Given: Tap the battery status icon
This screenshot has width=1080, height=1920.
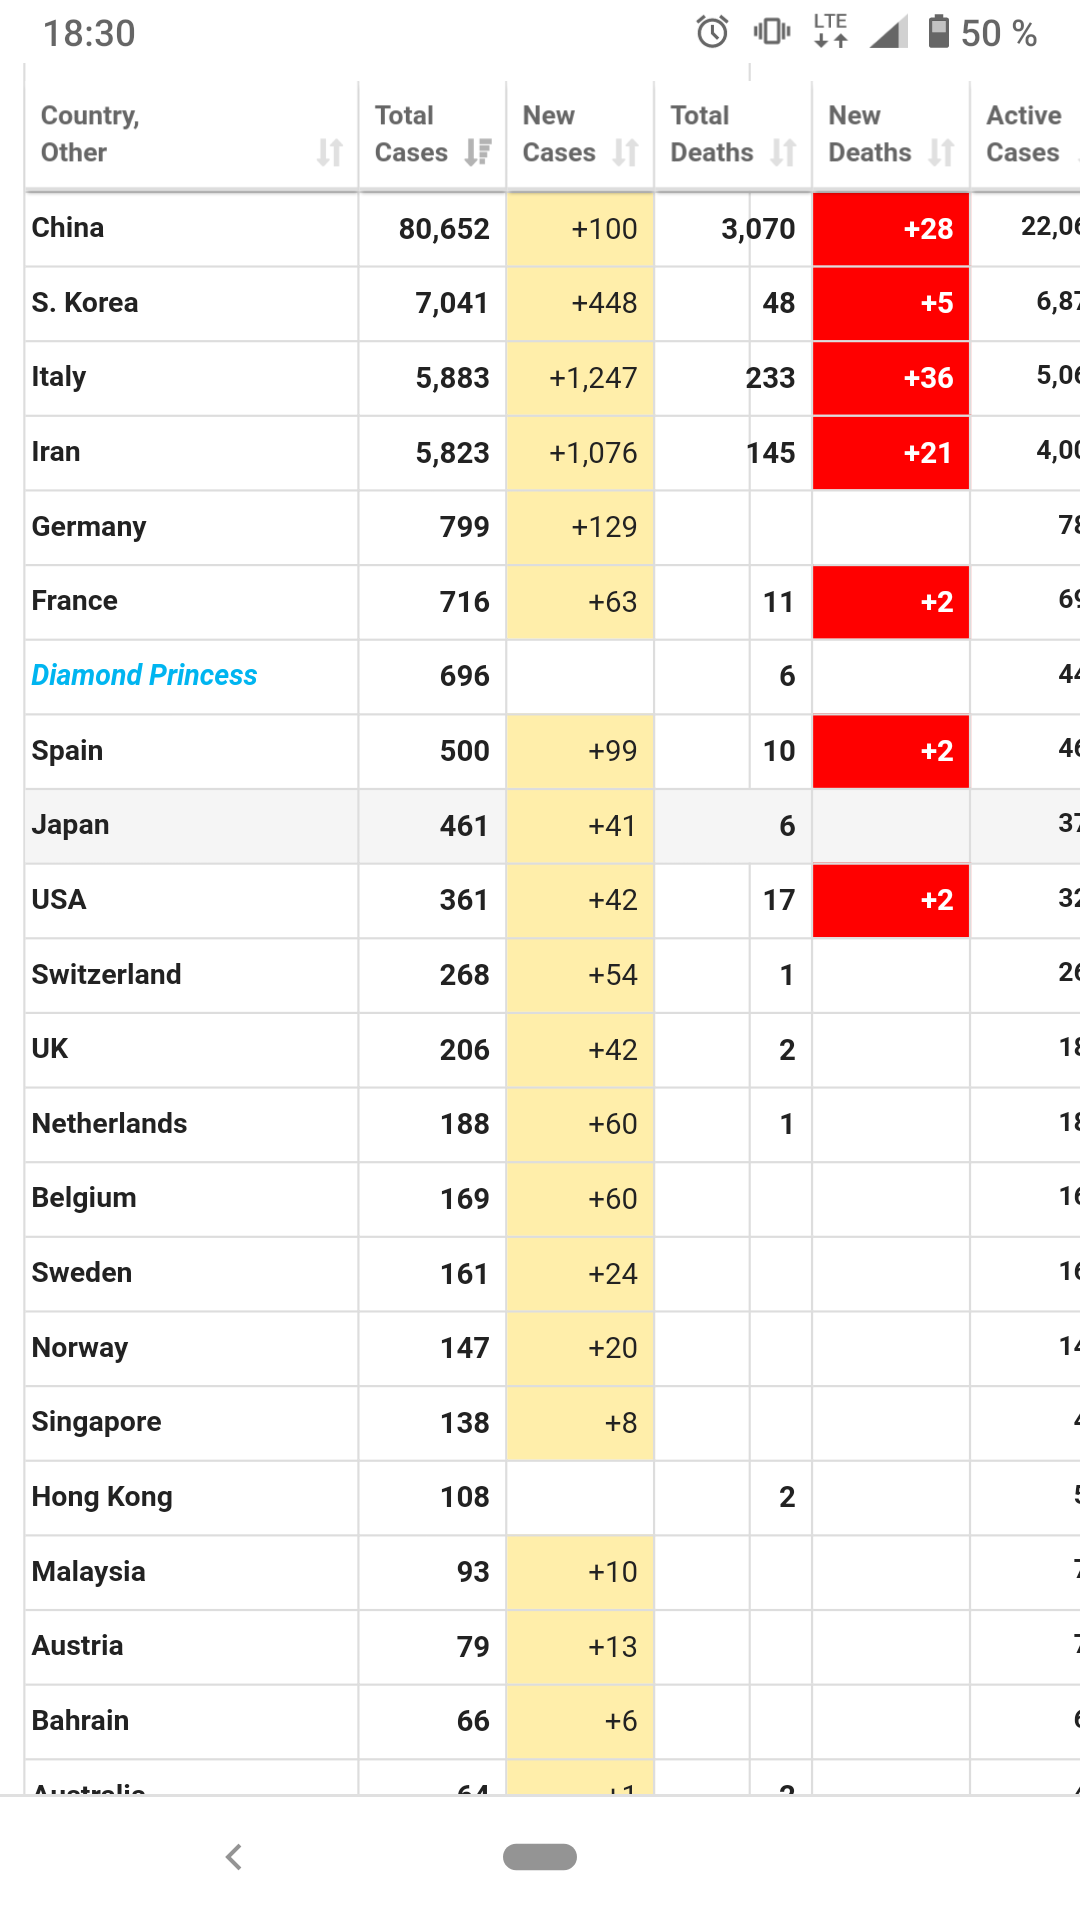Looking at the screenshot, I should 938,32.
